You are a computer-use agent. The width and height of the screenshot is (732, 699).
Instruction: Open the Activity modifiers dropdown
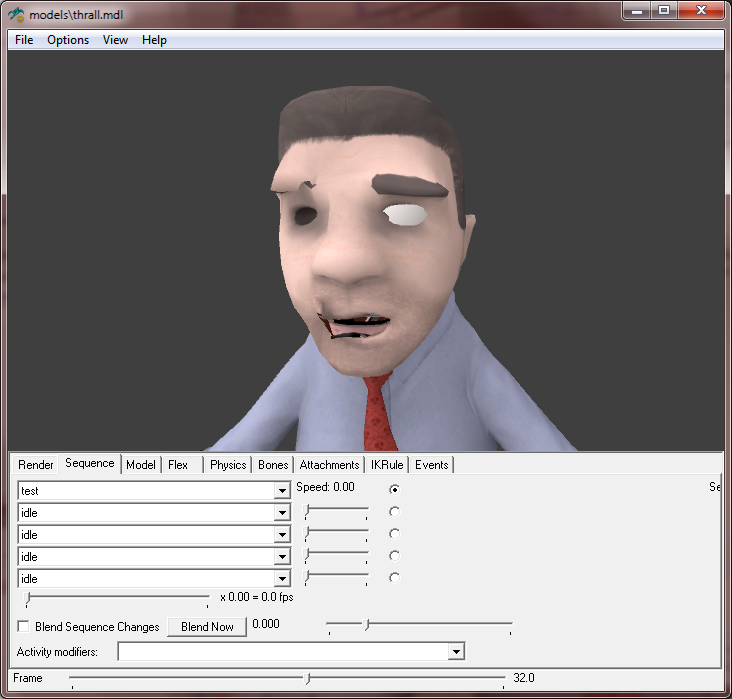456,651
